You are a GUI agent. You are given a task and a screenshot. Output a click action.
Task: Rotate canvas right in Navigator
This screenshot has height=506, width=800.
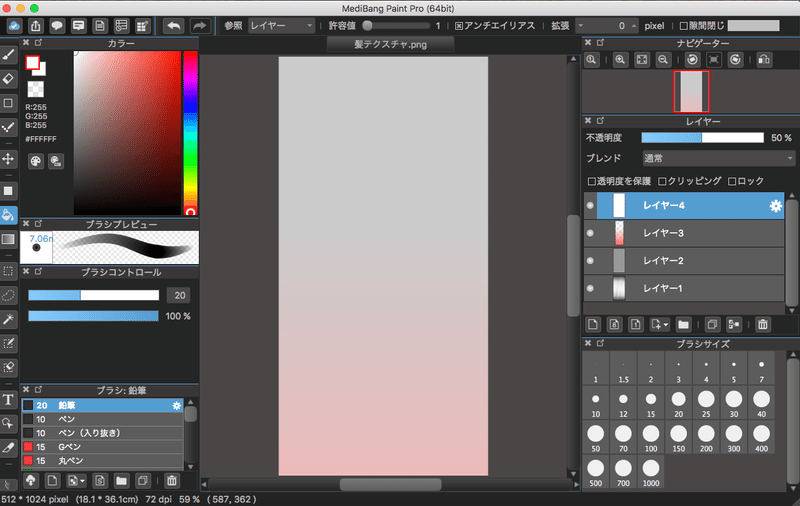pyautogui.click(x=735, y=60)
